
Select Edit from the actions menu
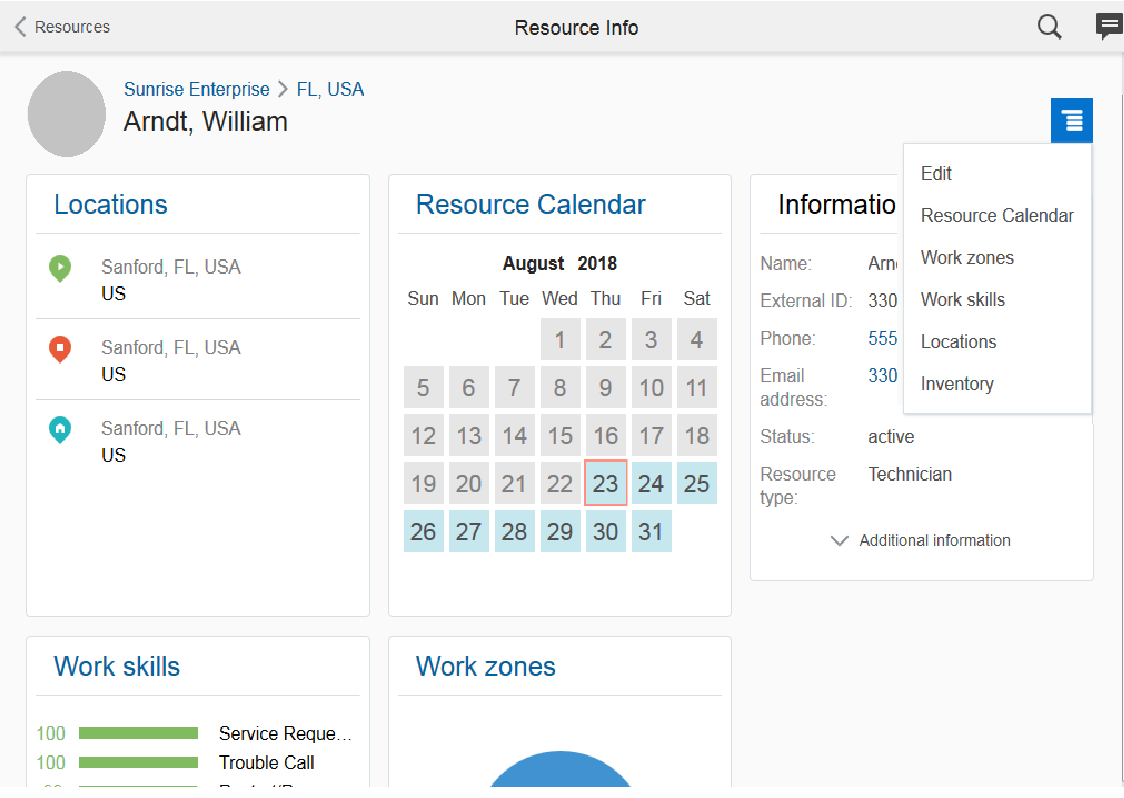(x=936, y=174)
